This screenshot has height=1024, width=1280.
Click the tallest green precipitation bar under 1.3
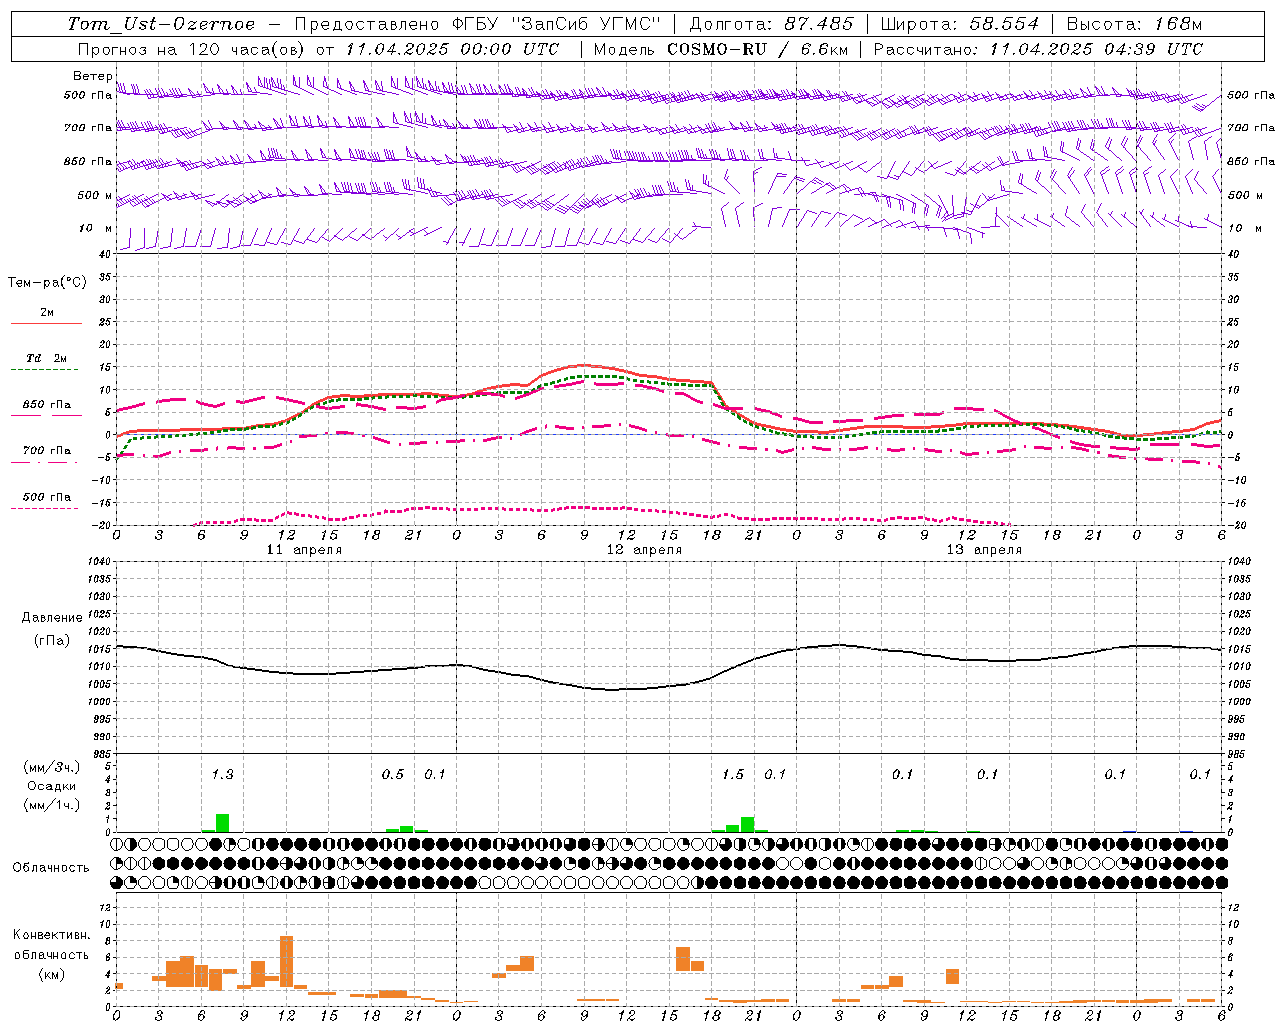(222, 823)
